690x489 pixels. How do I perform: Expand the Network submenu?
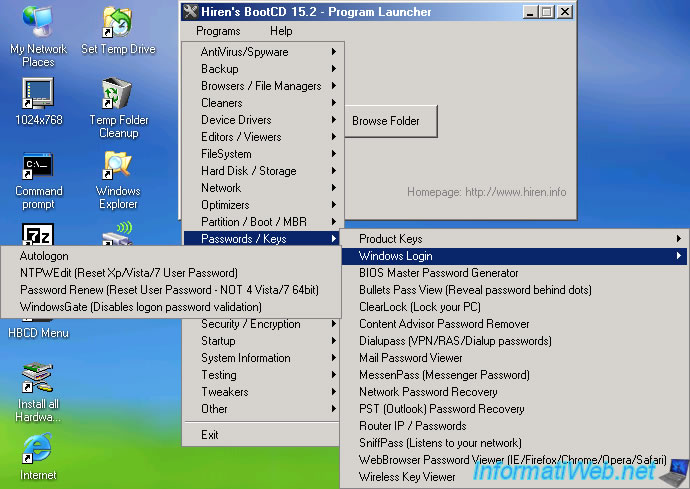pyautogui.click(x=262, y=188)
